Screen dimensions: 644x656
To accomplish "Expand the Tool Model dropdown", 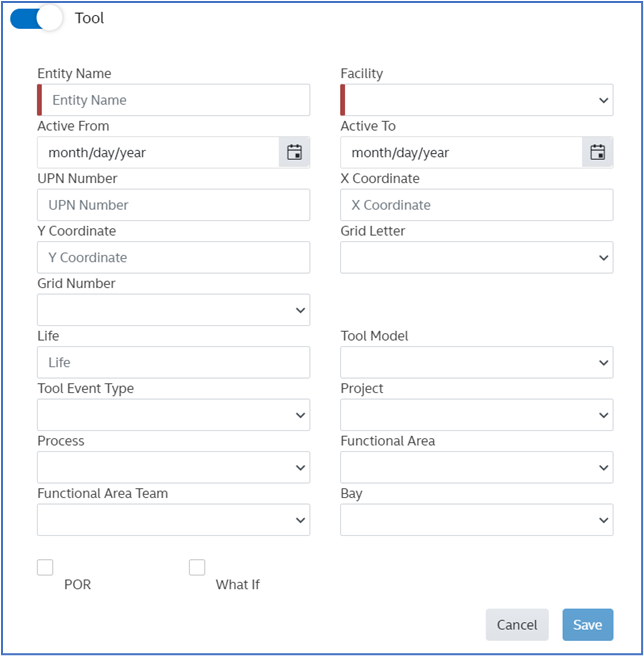I will (x=477, y=362).
